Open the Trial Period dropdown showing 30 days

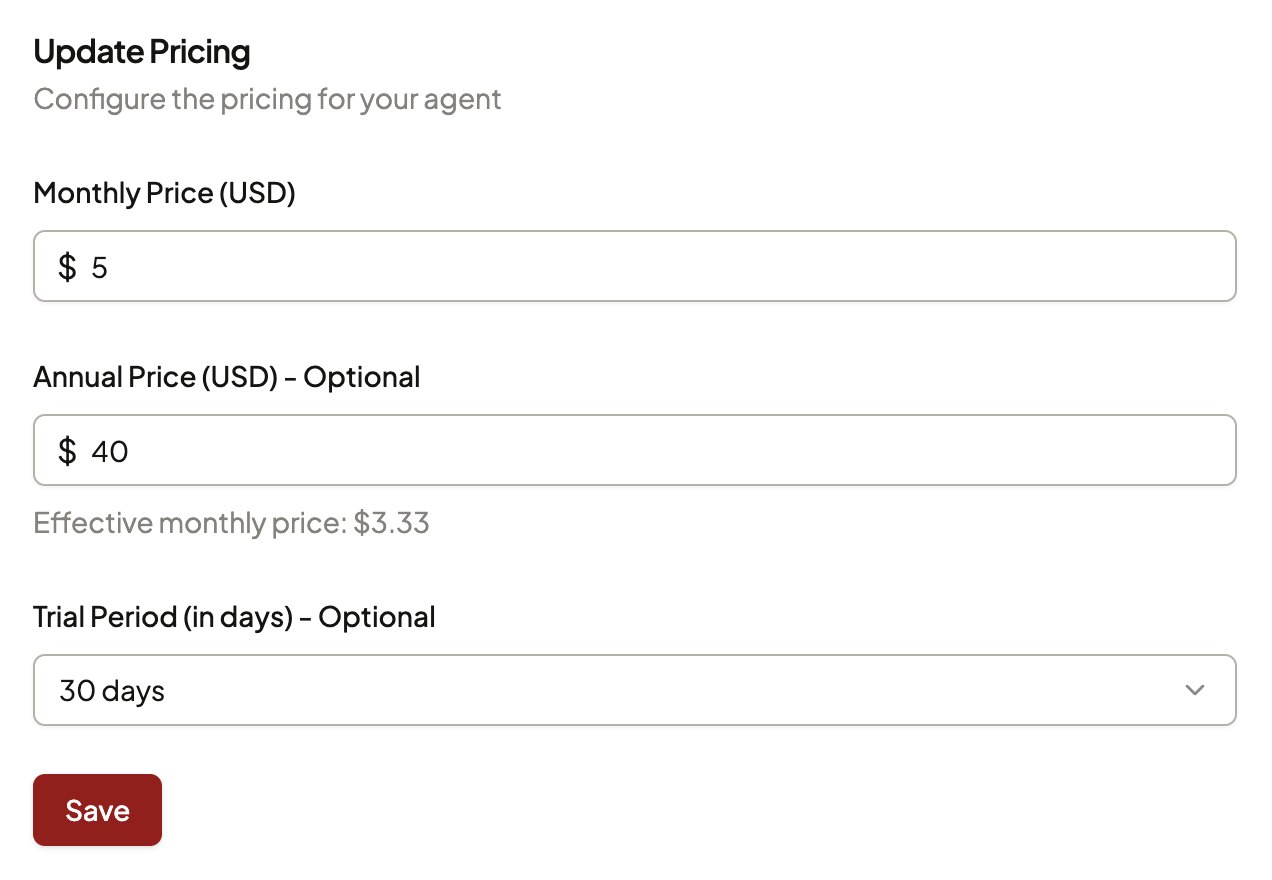(x=635, y=690)
